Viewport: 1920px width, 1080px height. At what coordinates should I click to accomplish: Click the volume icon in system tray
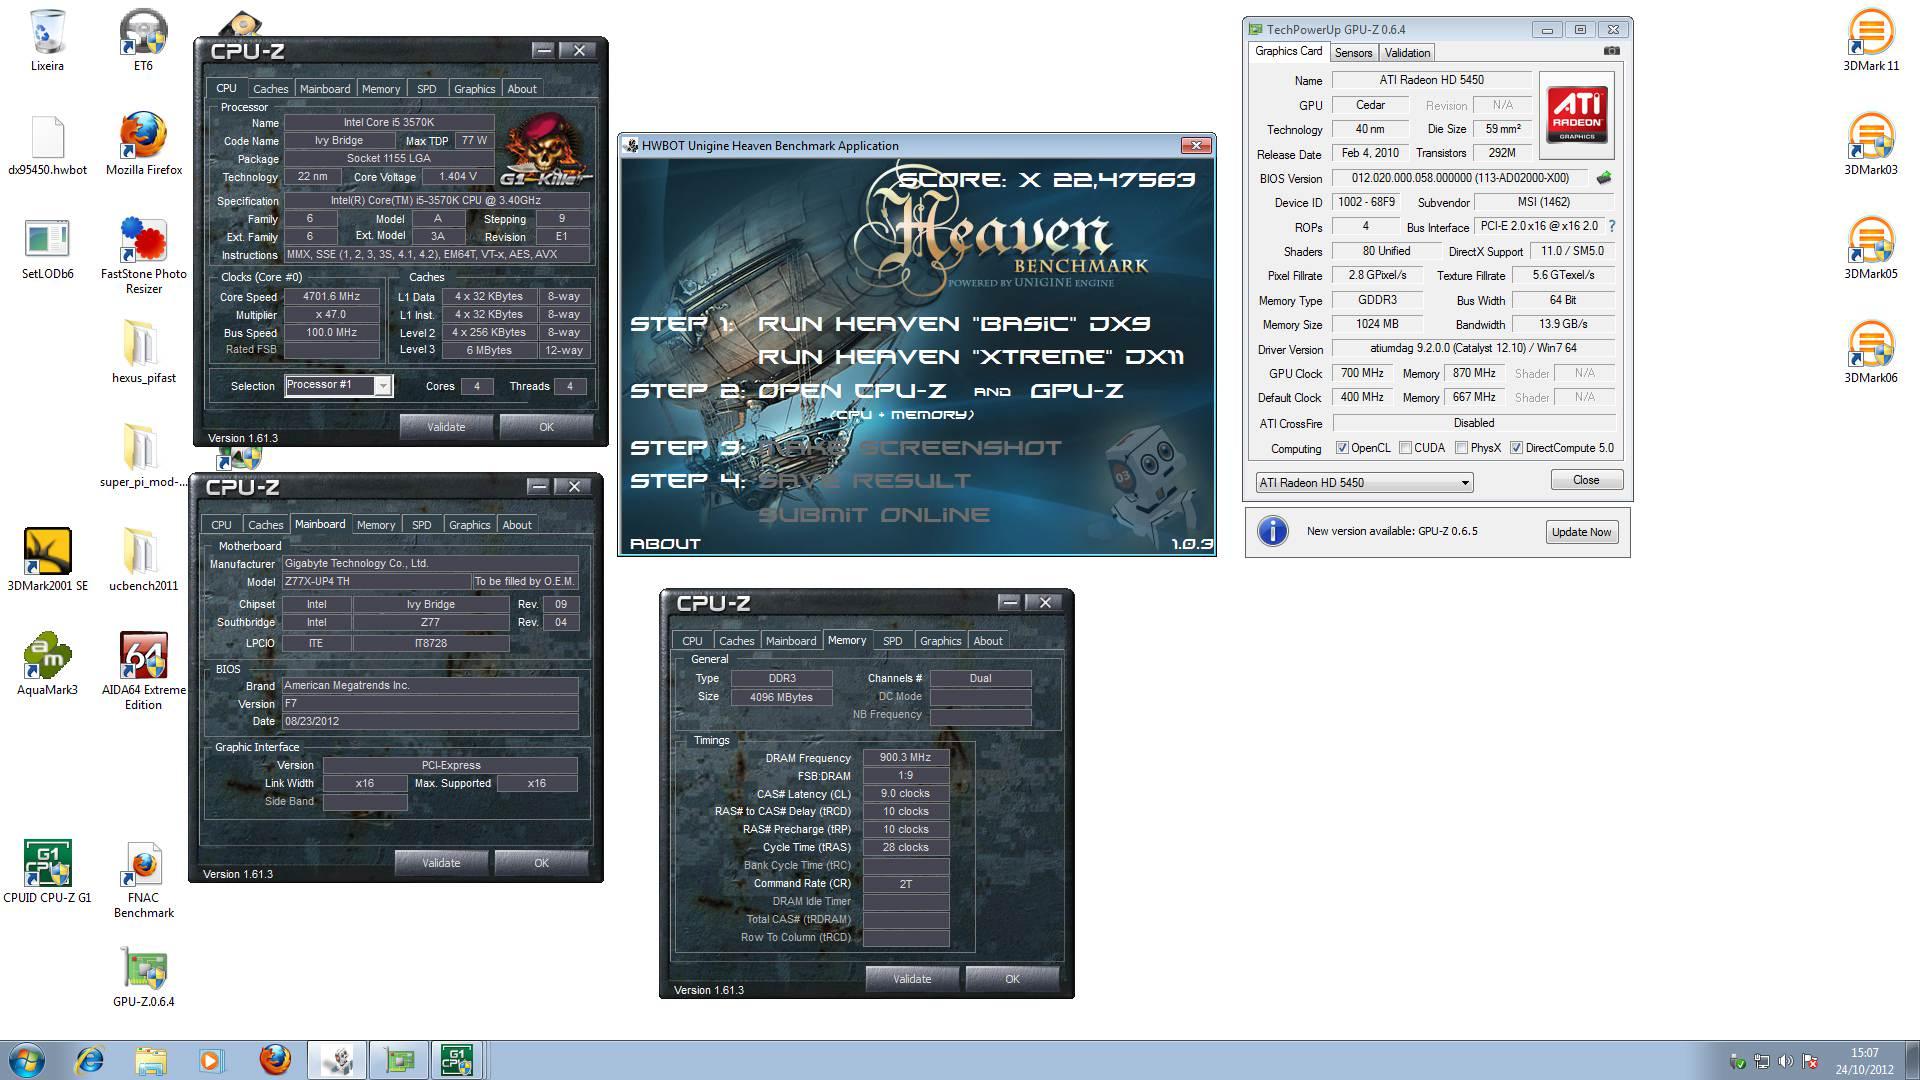[1786, 1061]
